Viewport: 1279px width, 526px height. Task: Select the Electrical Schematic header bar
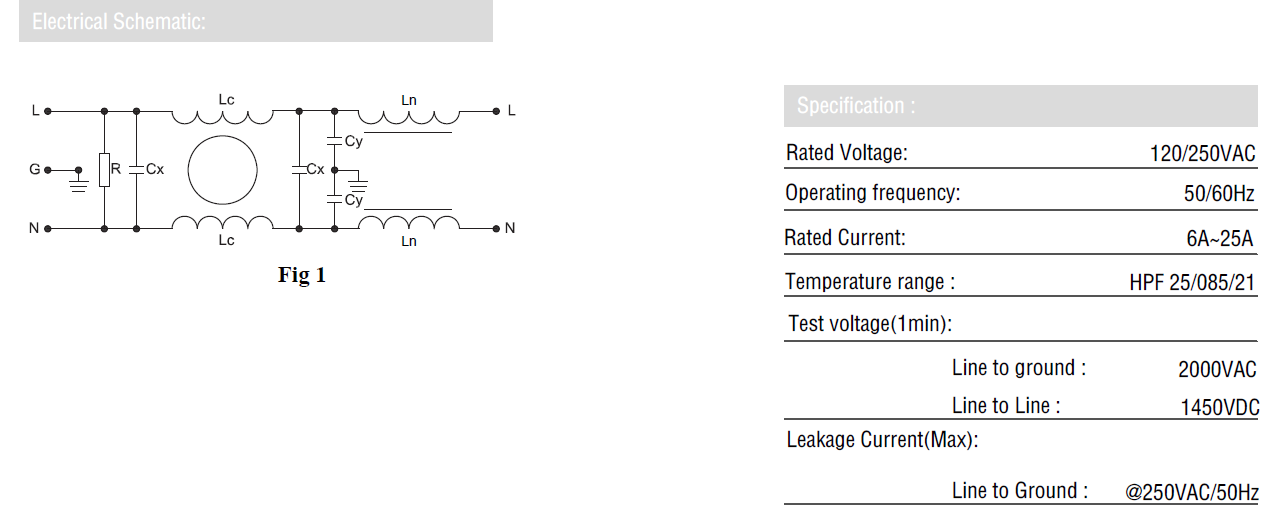[x=256, y=21]
